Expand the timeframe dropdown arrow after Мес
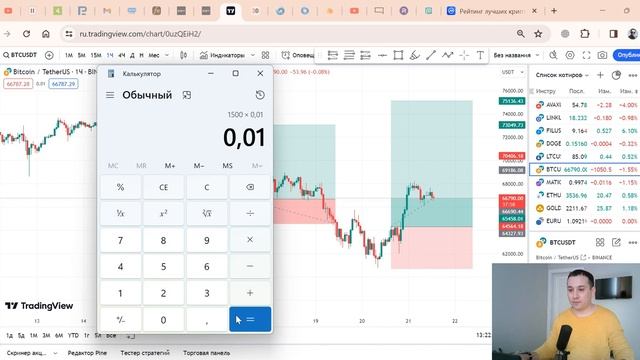Viewport: 640px width, 360px height. coord(167,55)
